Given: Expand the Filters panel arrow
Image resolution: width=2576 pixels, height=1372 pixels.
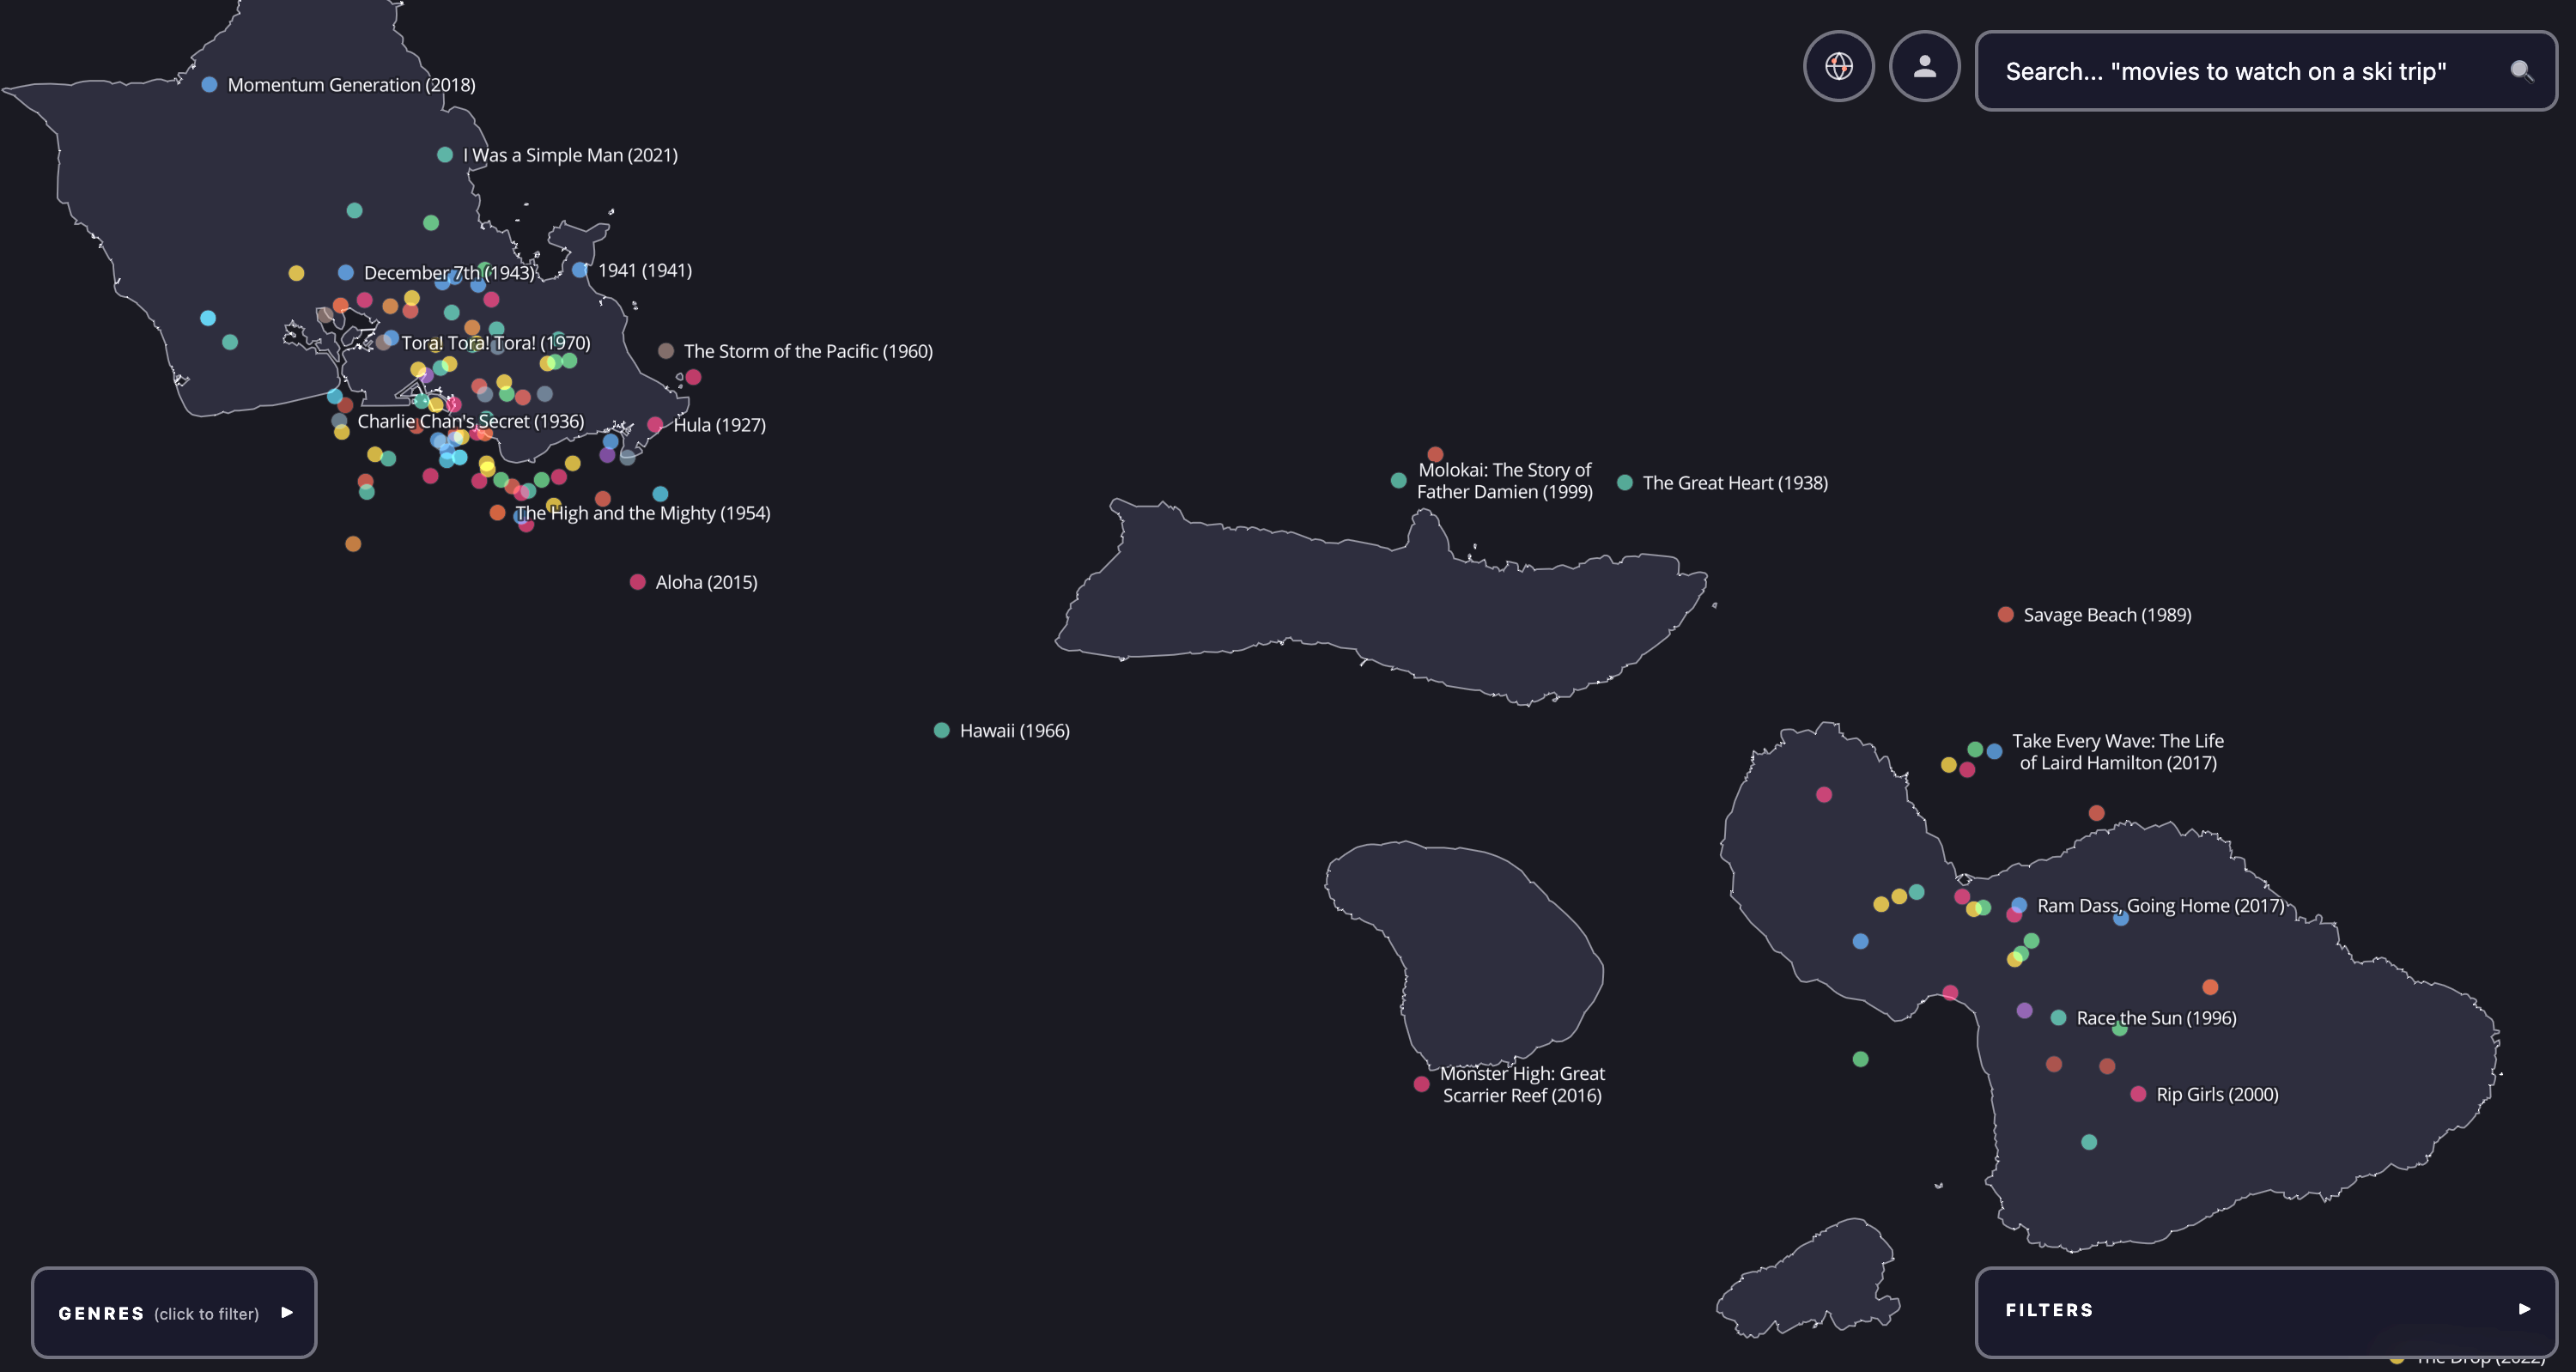Looking at the screenshot, I should [2524, 1309].
